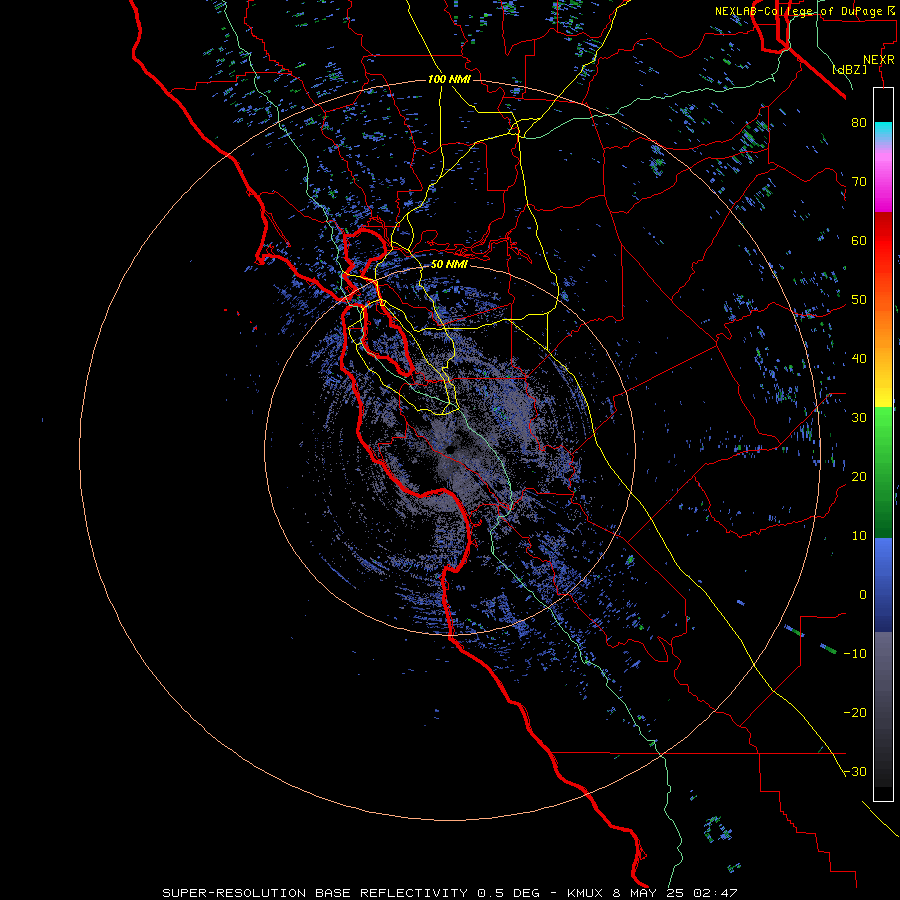Viewport: 900px width, 900px height.
Task: Click the 60 value on the dBZ scale
Action: point(859,240)
